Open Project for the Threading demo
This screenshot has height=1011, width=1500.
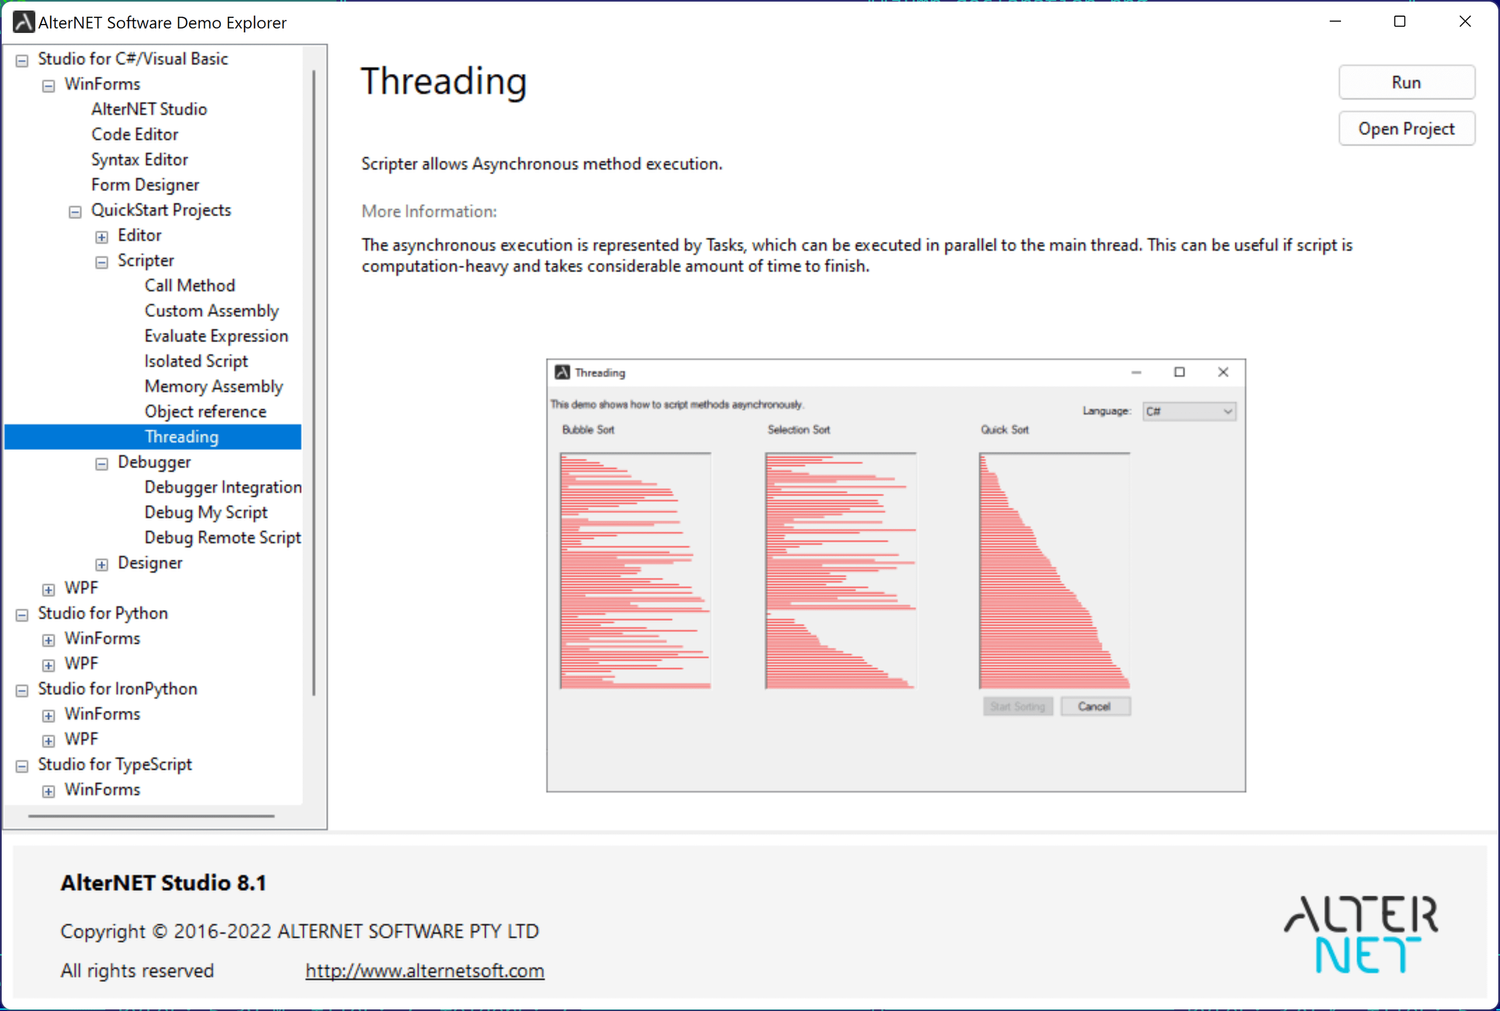1406,128
